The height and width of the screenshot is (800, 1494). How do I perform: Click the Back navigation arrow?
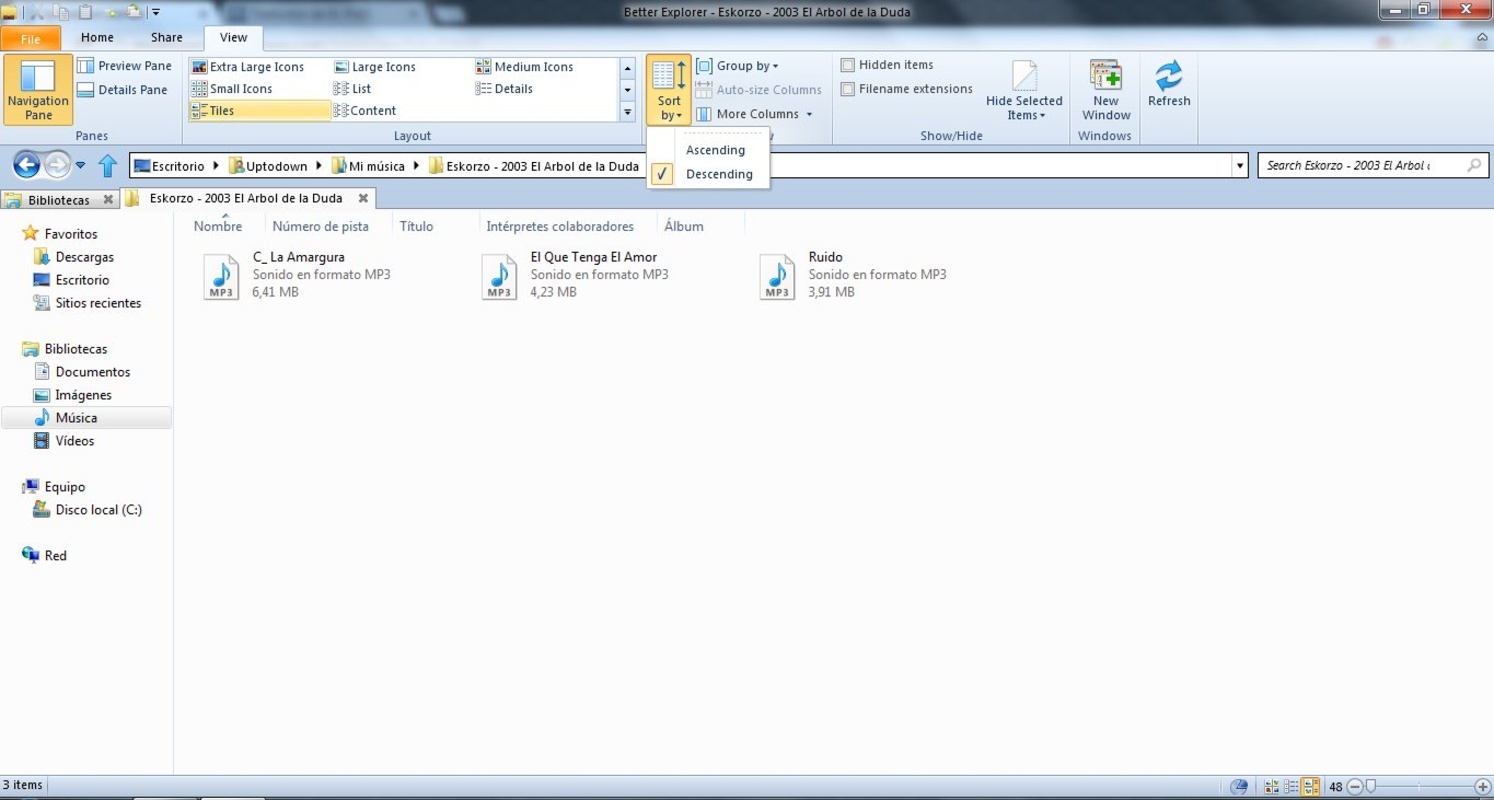pyautogui.click(x=27, y=165)
